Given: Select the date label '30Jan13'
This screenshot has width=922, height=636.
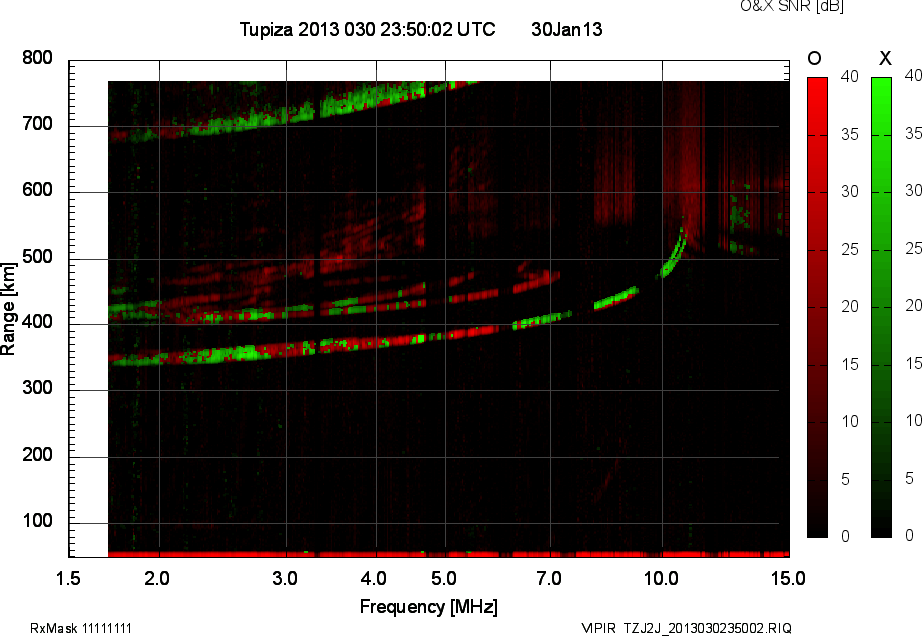Looking at the screenshot, I should pyautogui.click(x=566, y=29).
